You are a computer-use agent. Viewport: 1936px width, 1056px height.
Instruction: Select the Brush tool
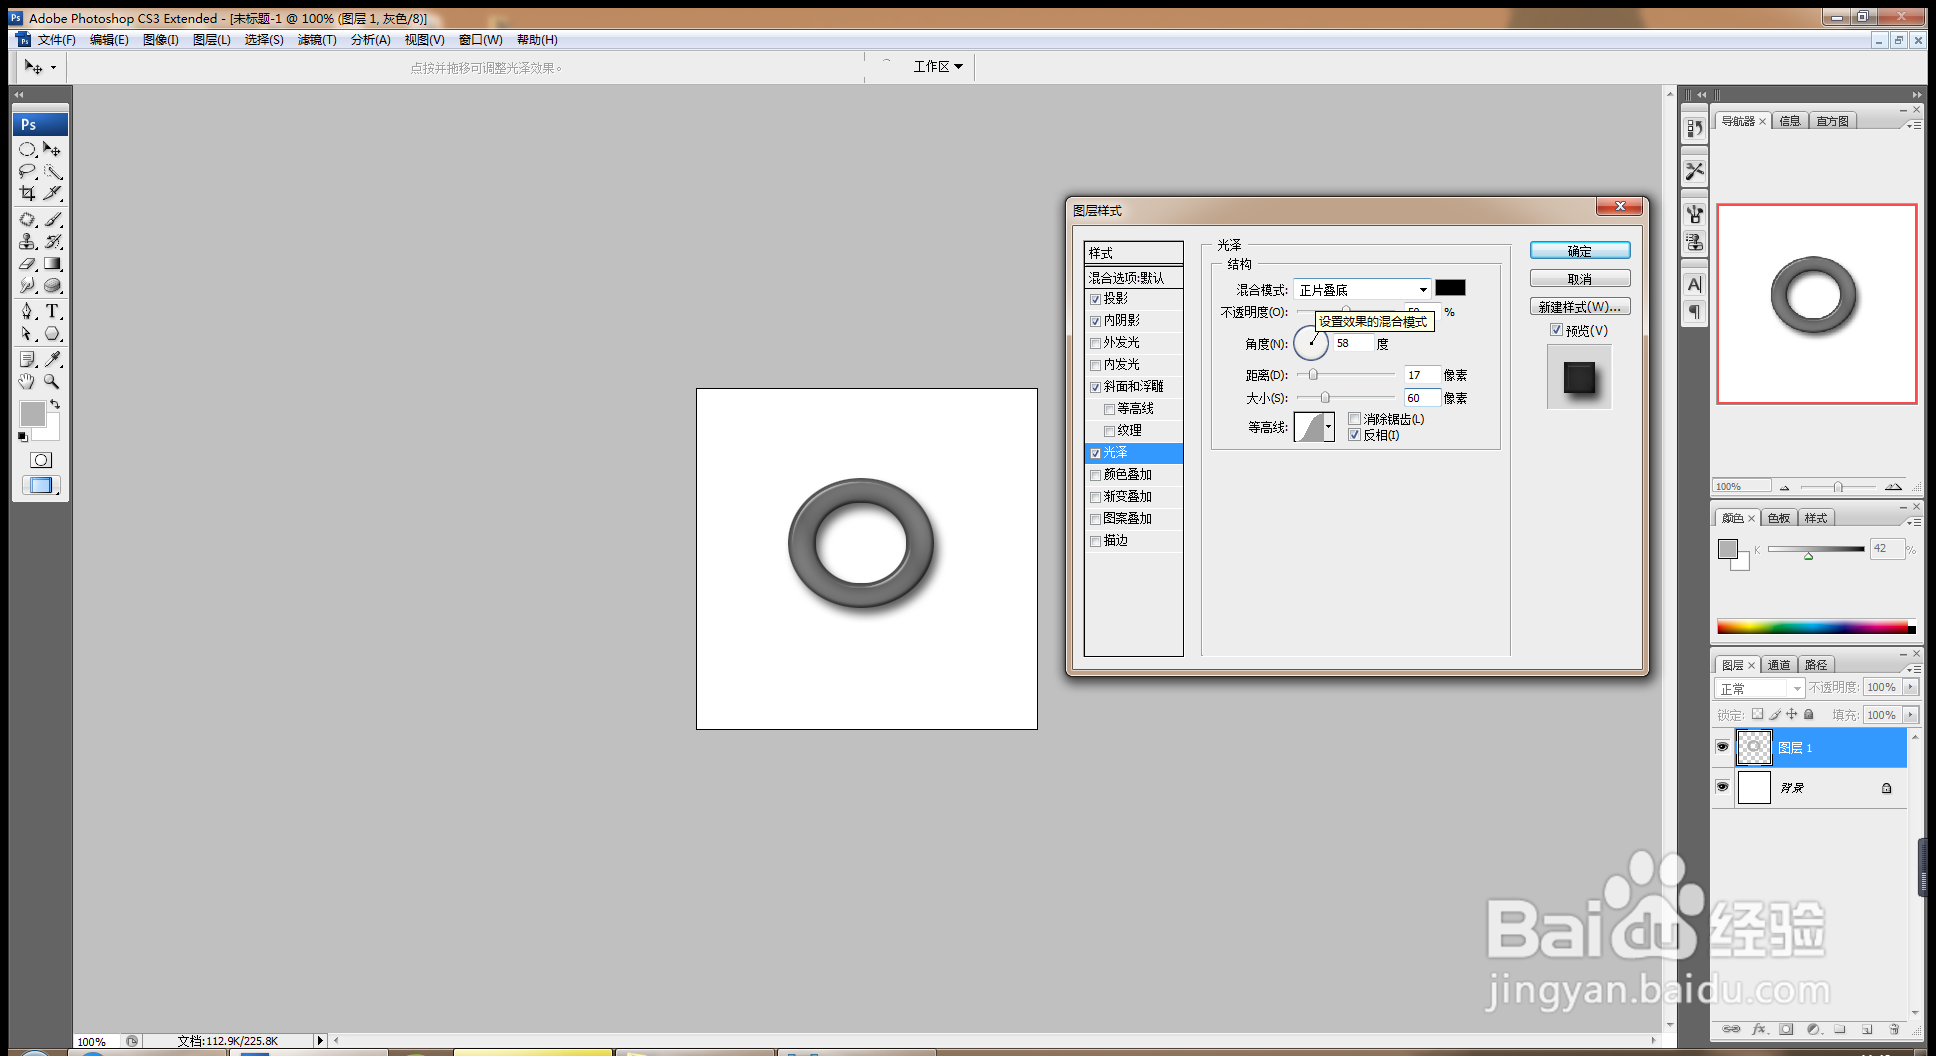52,219
